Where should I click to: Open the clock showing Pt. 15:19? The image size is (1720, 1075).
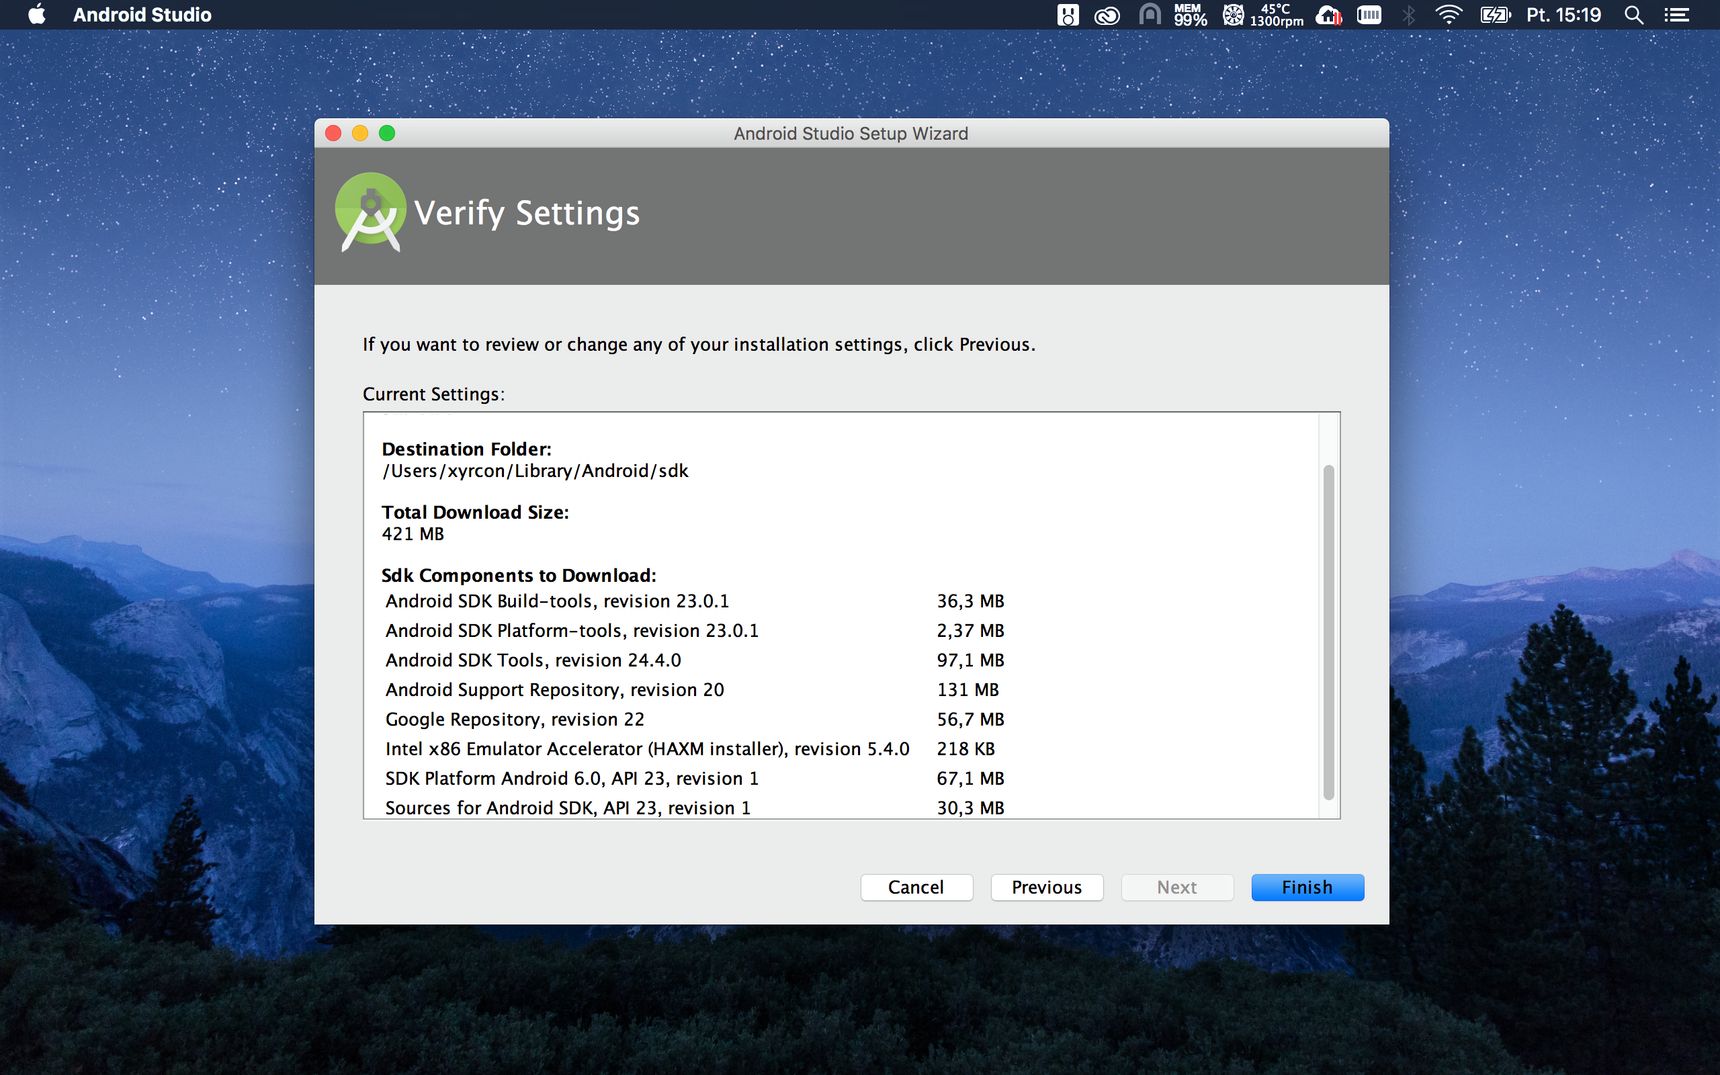click(1563, 14)
